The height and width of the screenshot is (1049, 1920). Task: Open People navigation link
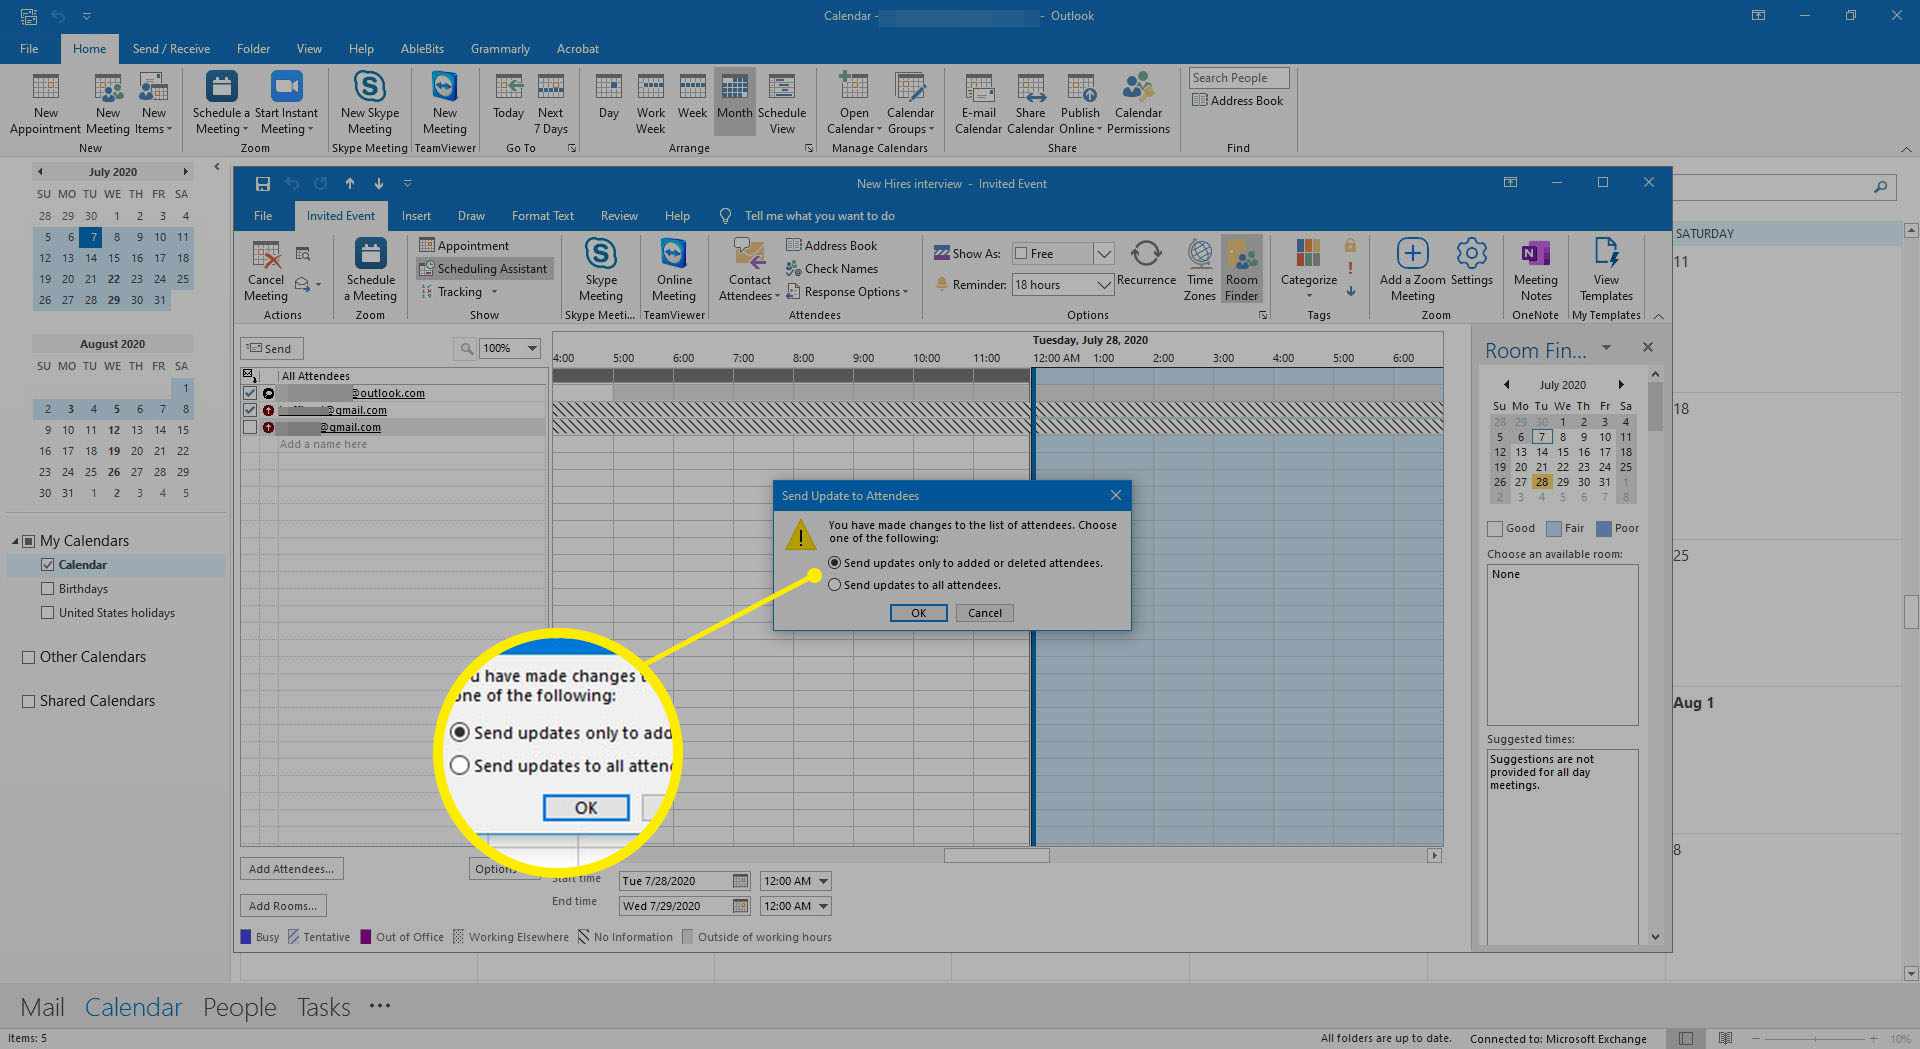point(239,1007)
